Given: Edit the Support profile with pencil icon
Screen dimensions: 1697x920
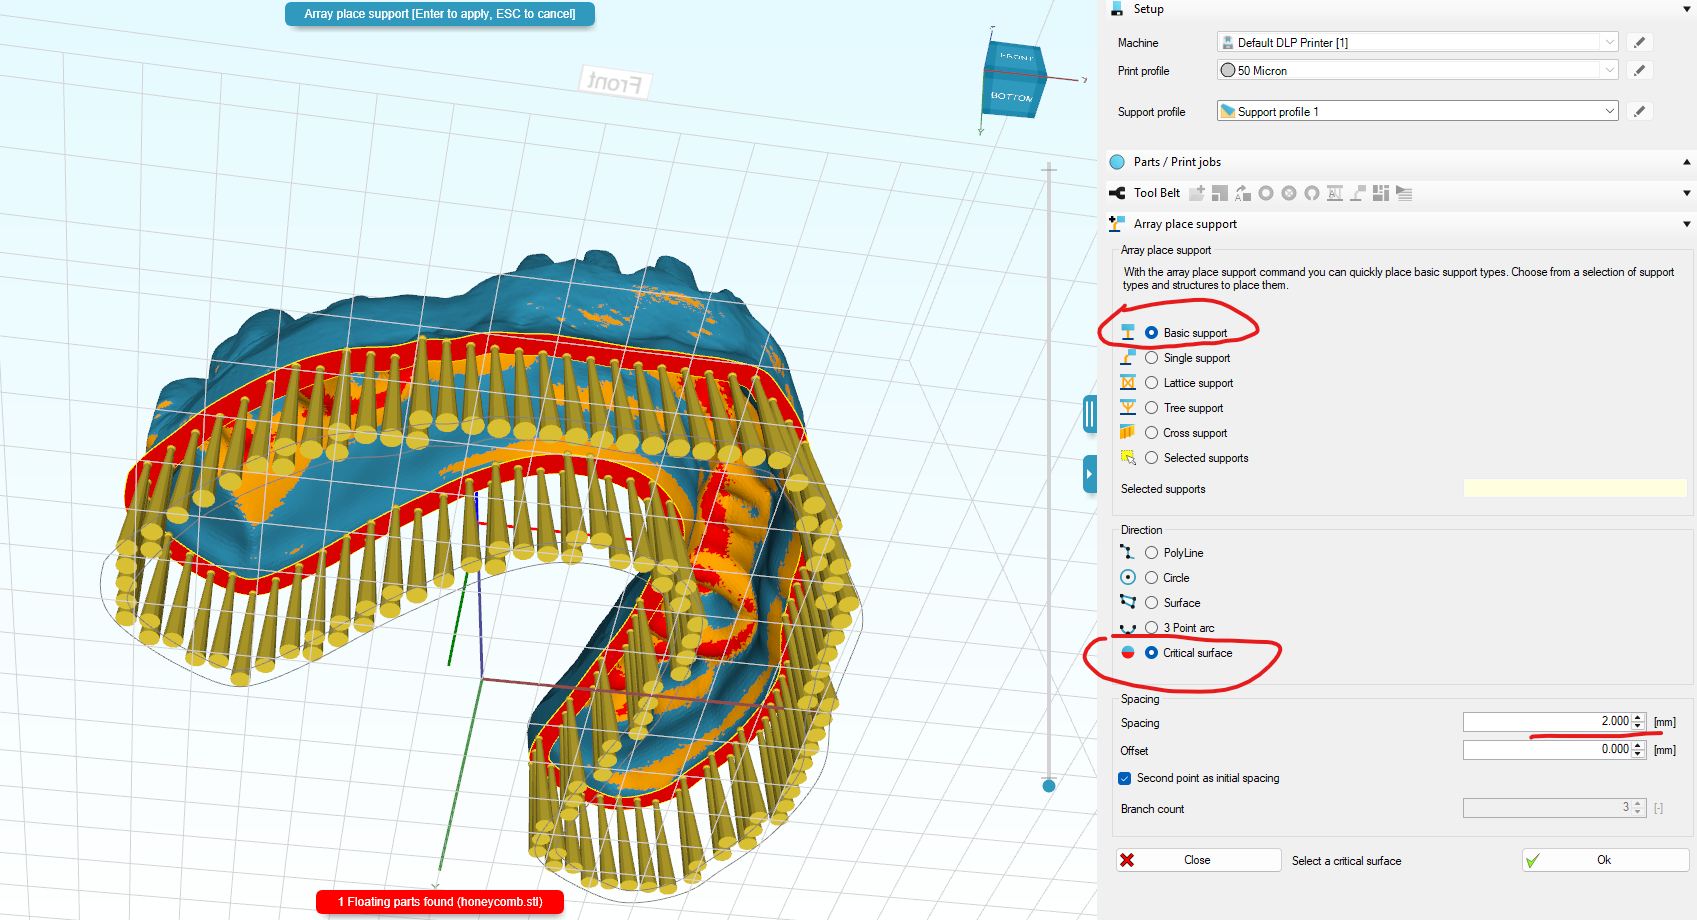Looking at the screenshot, I should click(x=1638, y=112).
